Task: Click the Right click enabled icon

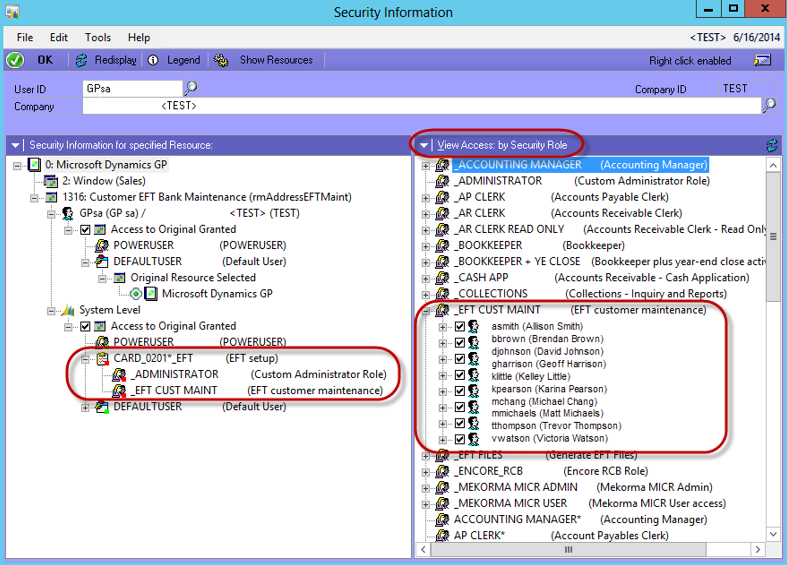Action: 762,61
